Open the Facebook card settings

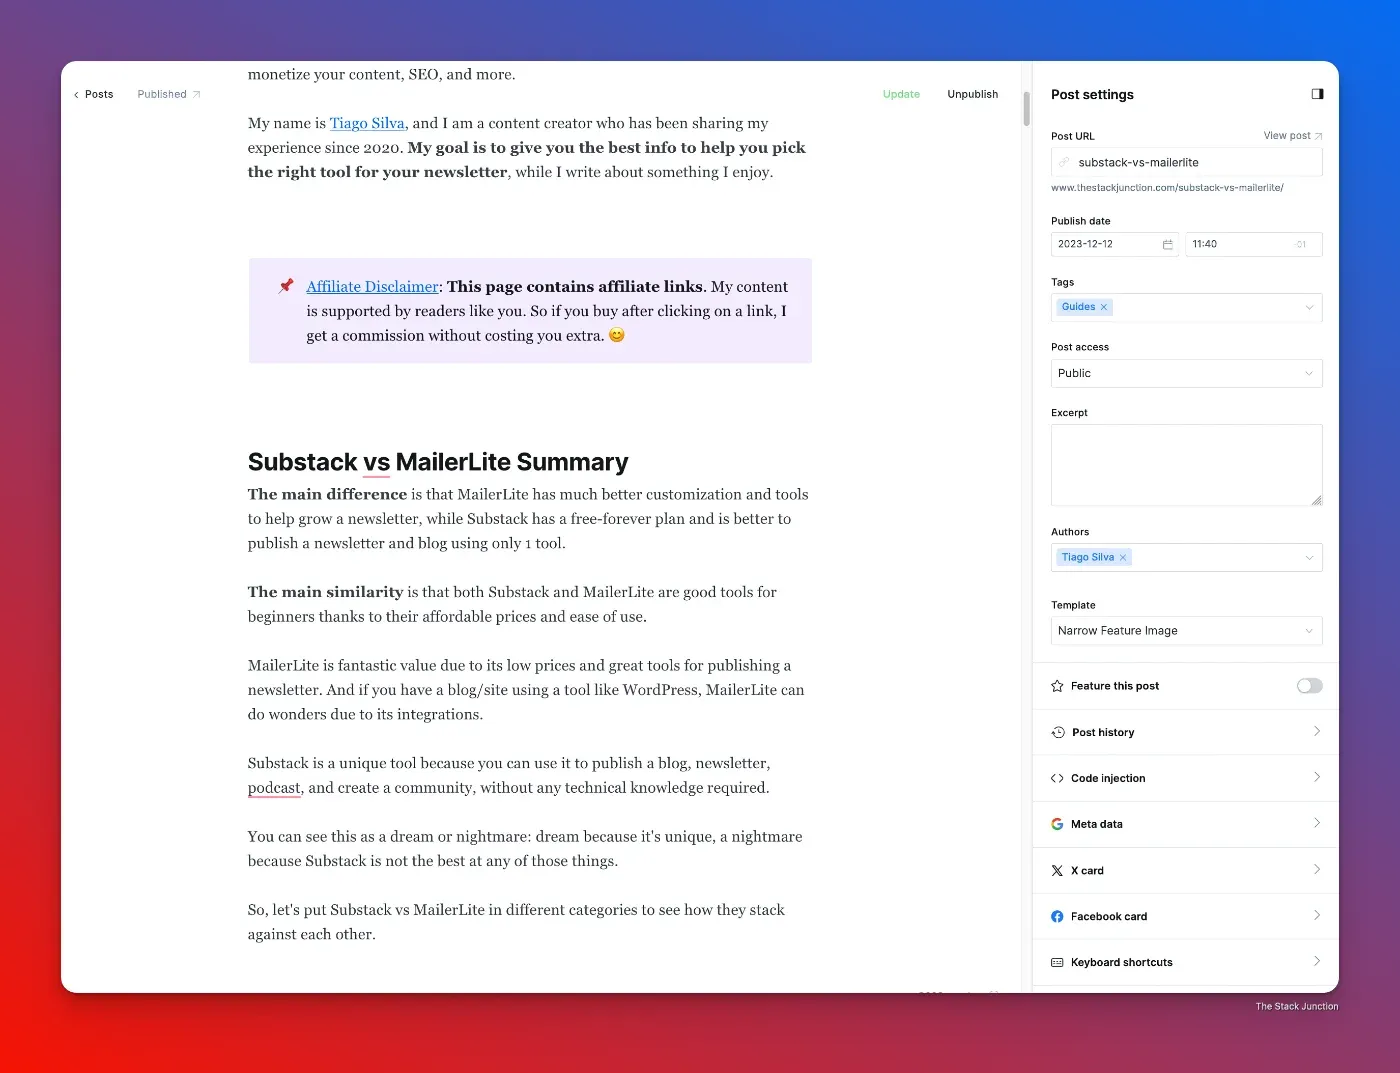(1185, 916)
